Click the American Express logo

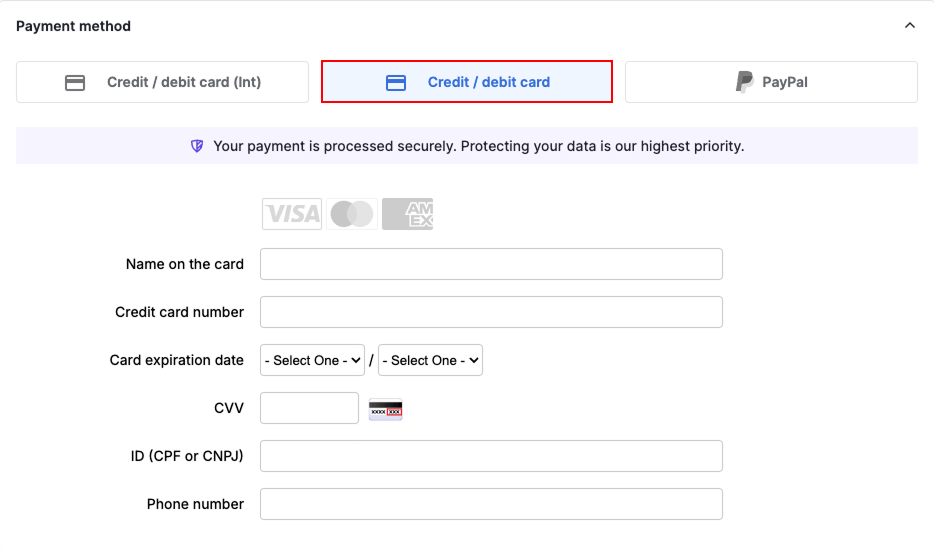[x=407, y=214]
